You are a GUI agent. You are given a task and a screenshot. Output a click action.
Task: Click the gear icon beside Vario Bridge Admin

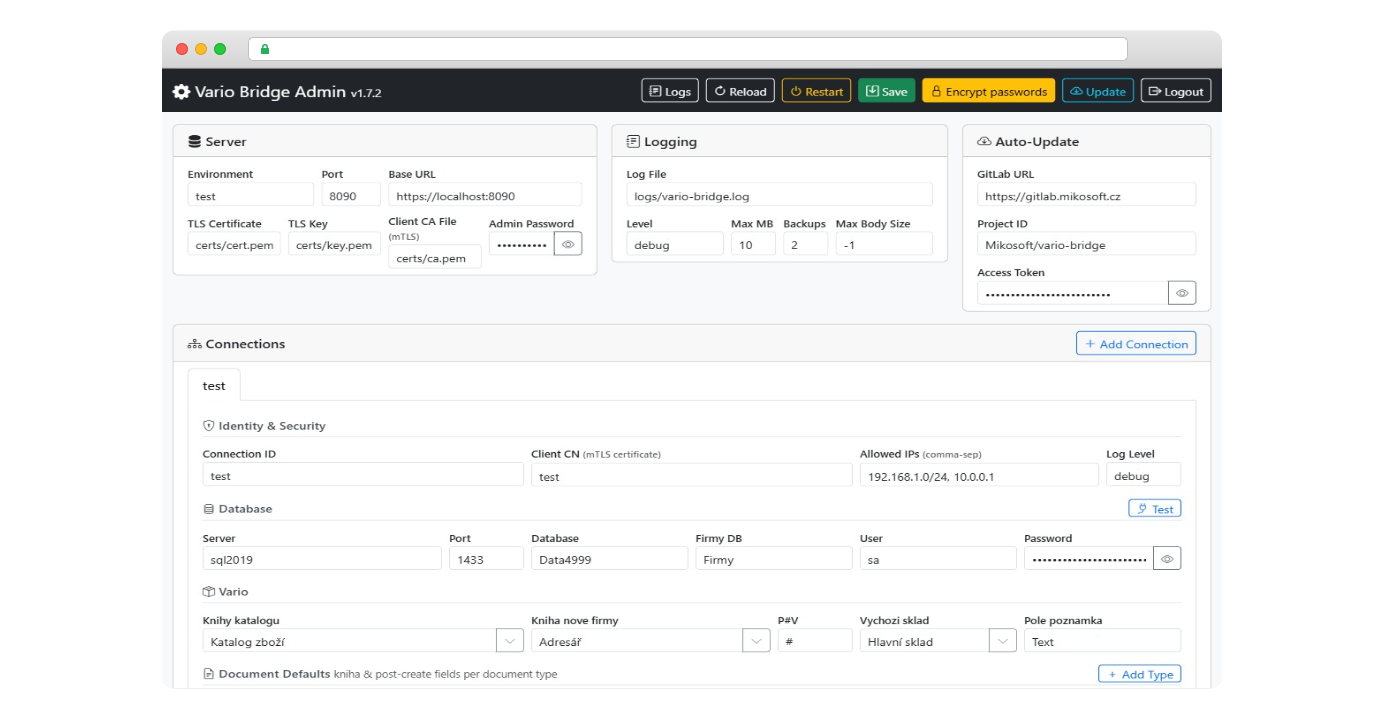(181, 92)
